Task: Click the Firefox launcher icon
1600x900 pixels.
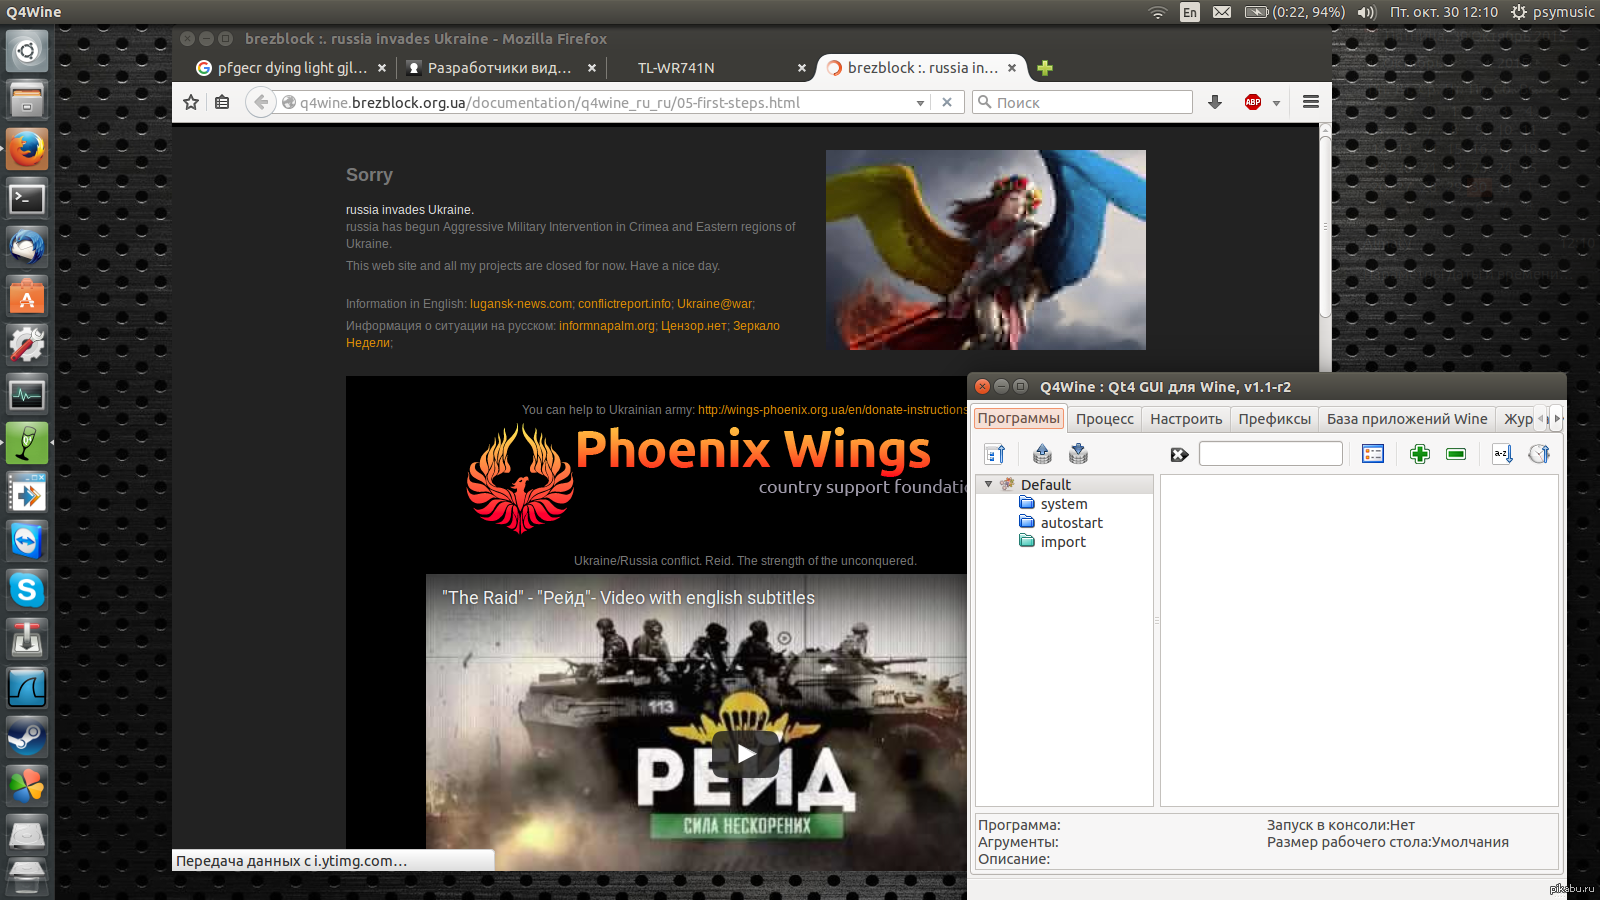Action: pos(27,149)
